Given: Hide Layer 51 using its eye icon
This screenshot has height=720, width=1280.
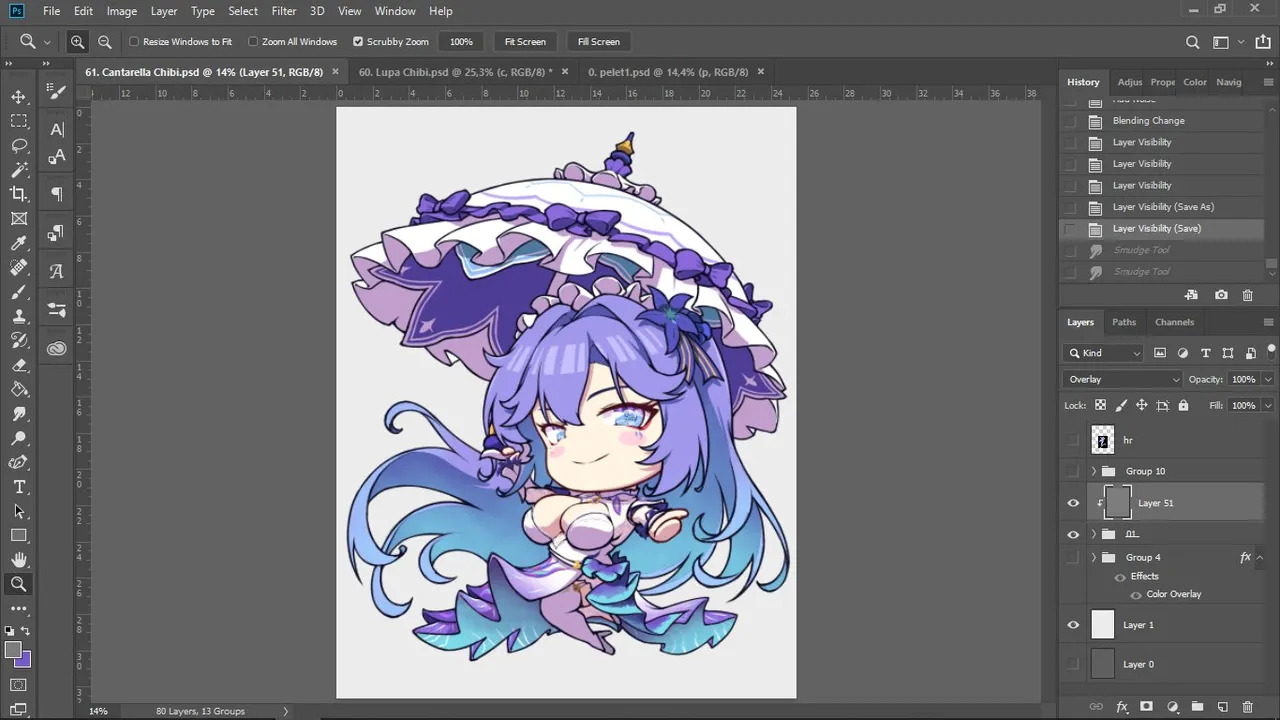Looking at the screenshot, I should [1073, 503].
